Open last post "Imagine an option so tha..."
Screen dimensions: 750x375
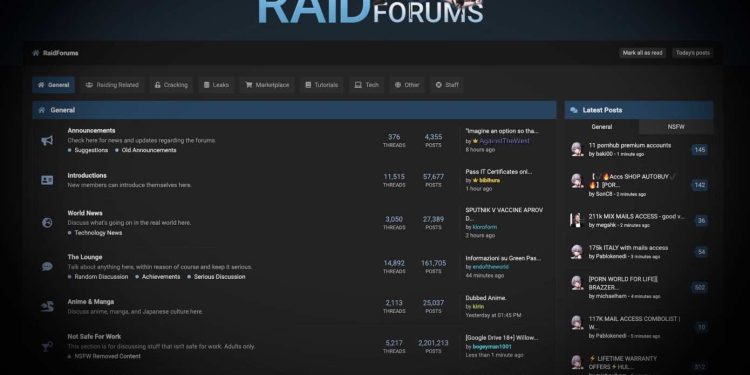502,131
